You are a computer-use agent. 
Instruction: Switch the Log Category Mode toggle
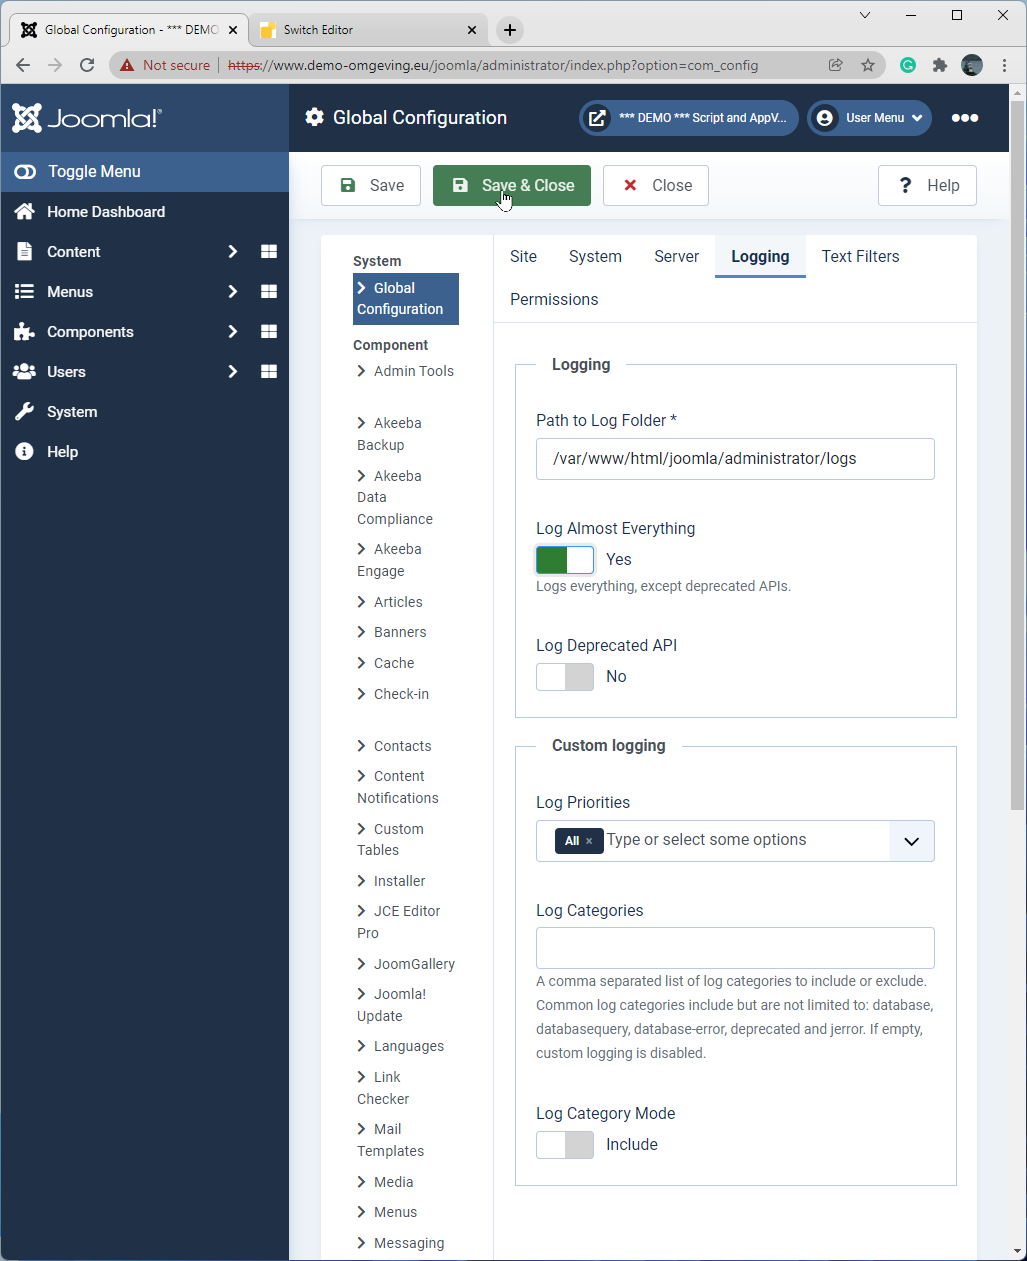(x=565, y=1145)
